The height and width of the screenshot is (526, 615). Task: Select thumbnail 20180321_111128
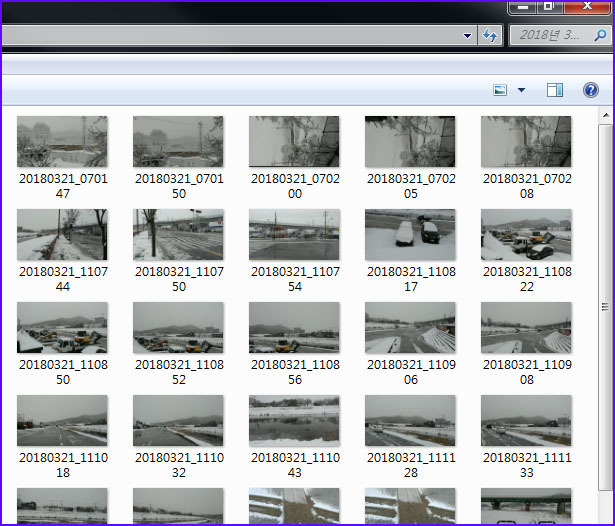pos(410,420)
